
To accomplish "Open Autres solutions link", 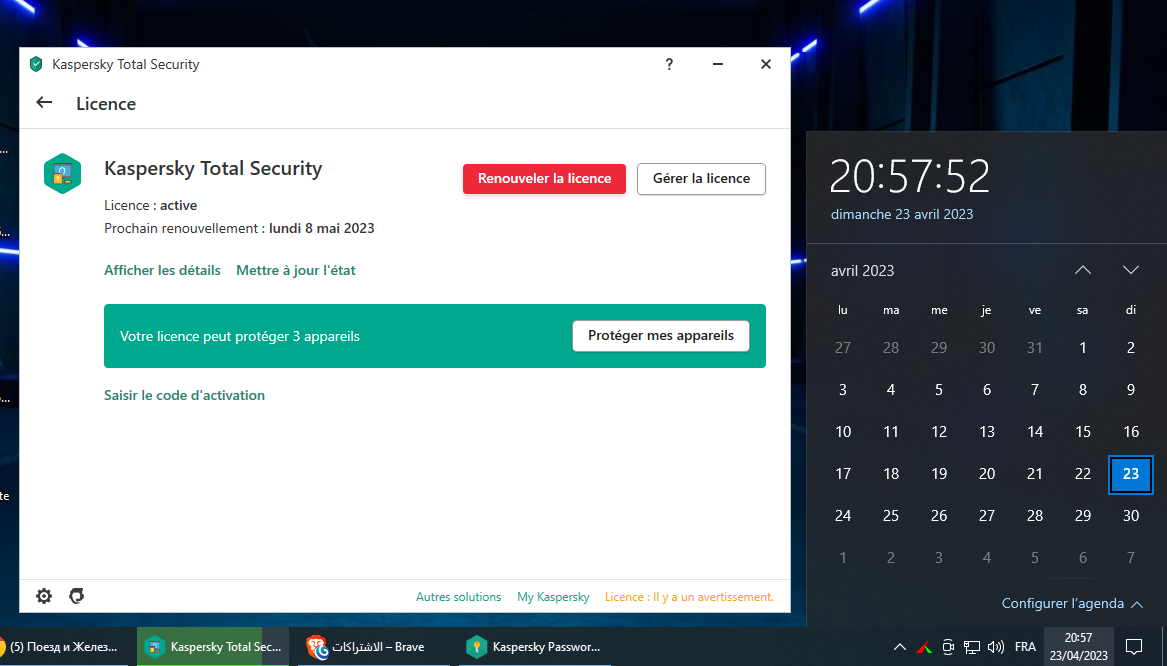I will (458, 597).
